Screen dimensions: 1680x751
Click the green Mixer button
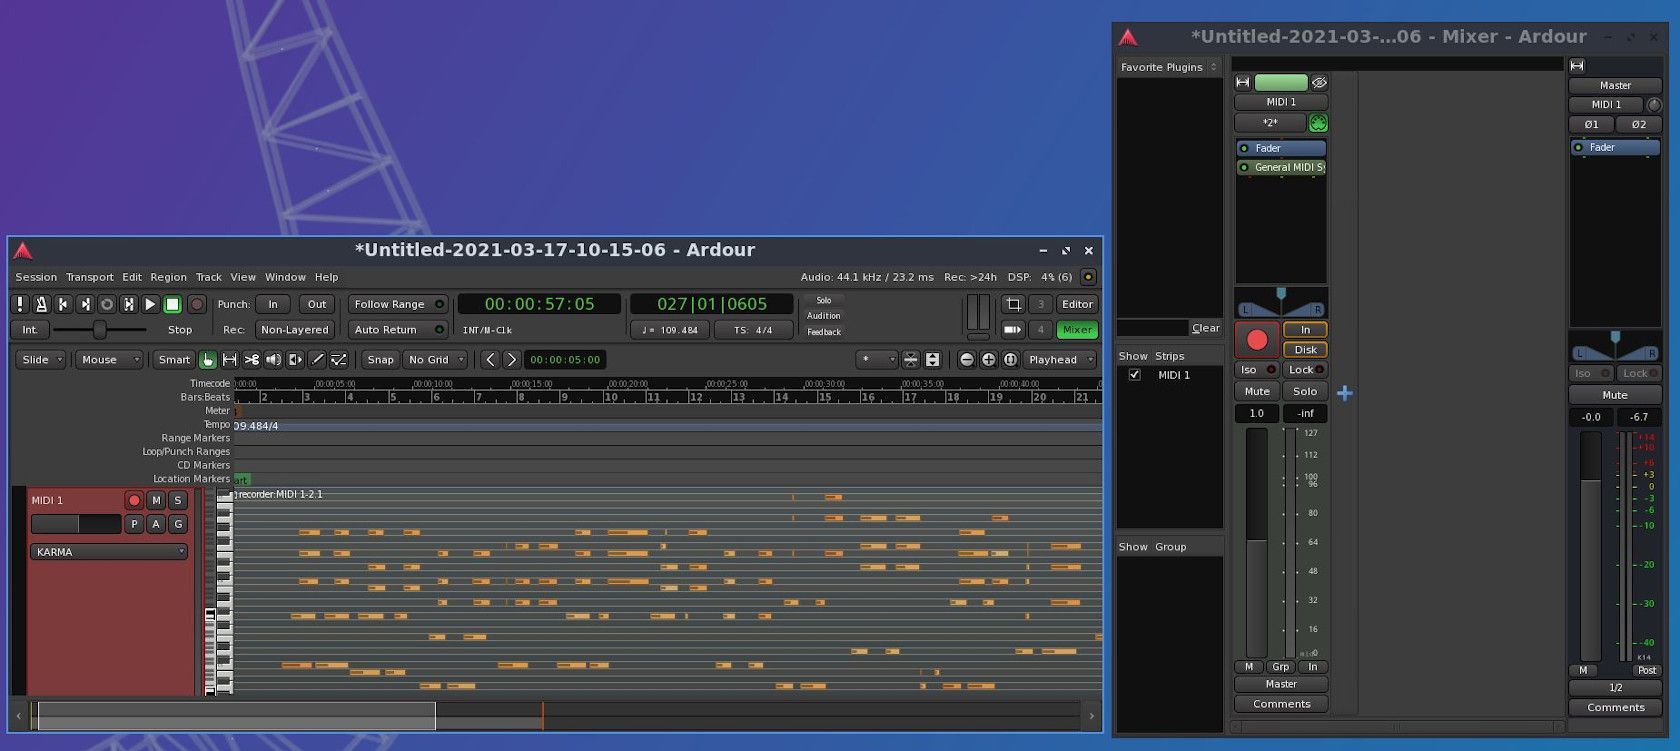[x=1077, y=329]
